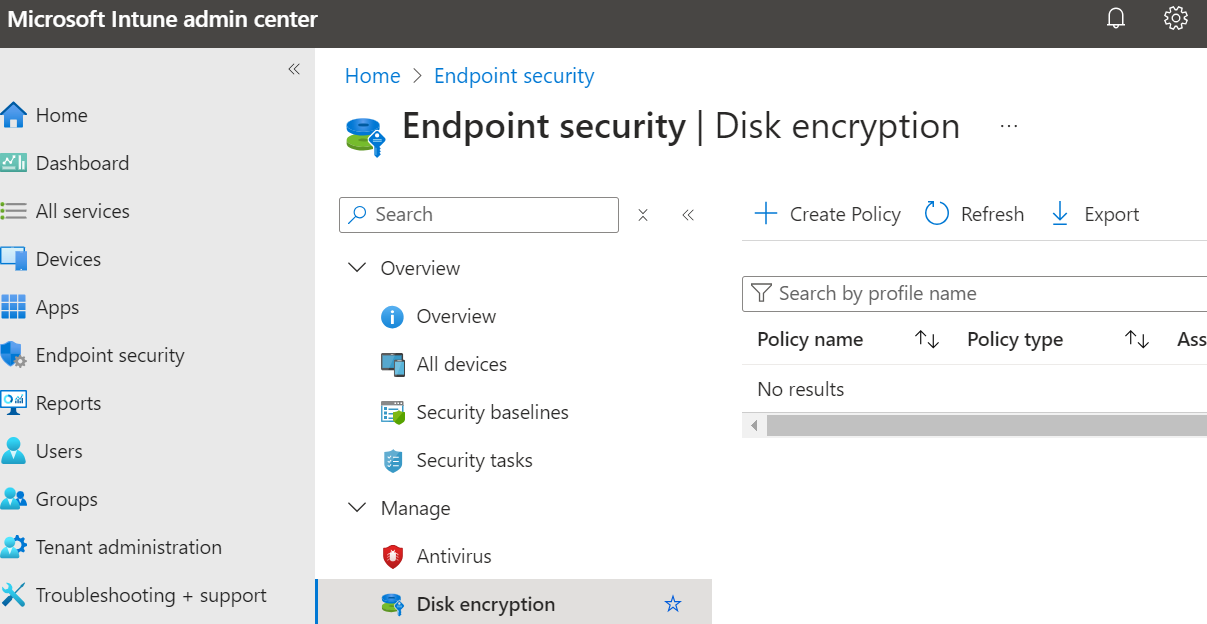Collapse the Overview section chevron
This screenshot has width=1207, height=624.
point(357,268)
